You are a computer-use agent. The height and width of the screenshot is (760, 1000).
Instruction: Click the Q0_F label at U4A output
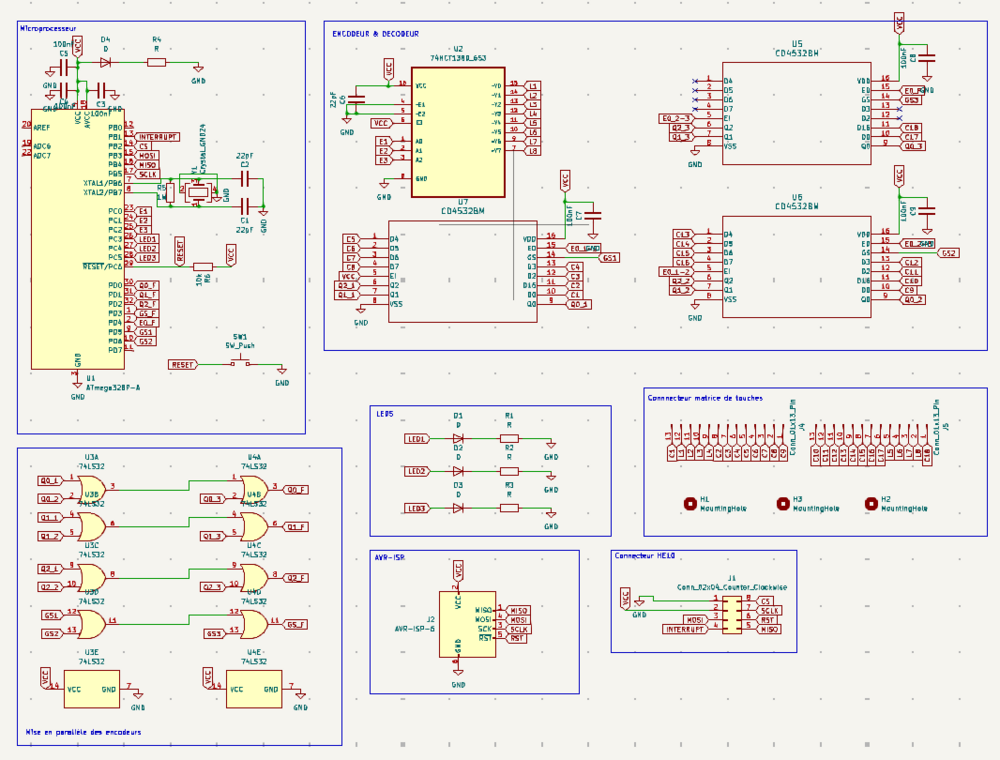(x=296, y=490)
